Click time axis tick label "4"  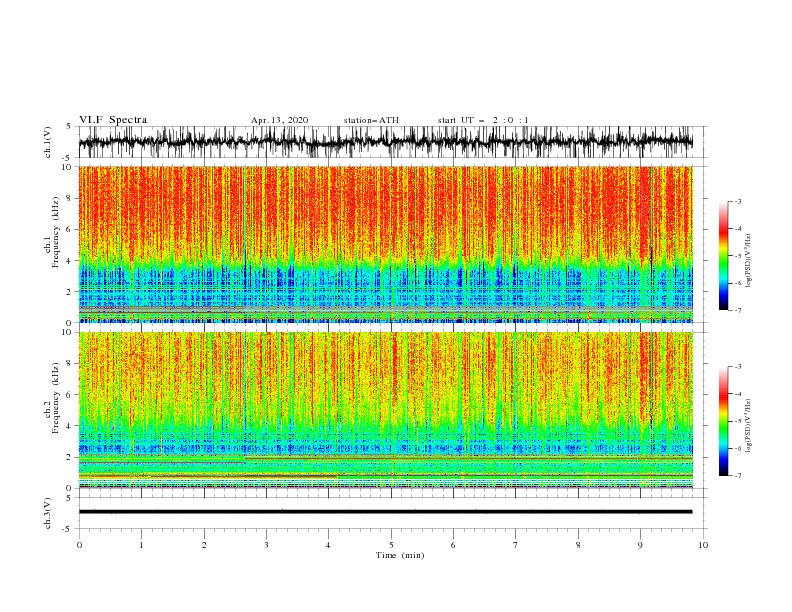click(329, 545)
